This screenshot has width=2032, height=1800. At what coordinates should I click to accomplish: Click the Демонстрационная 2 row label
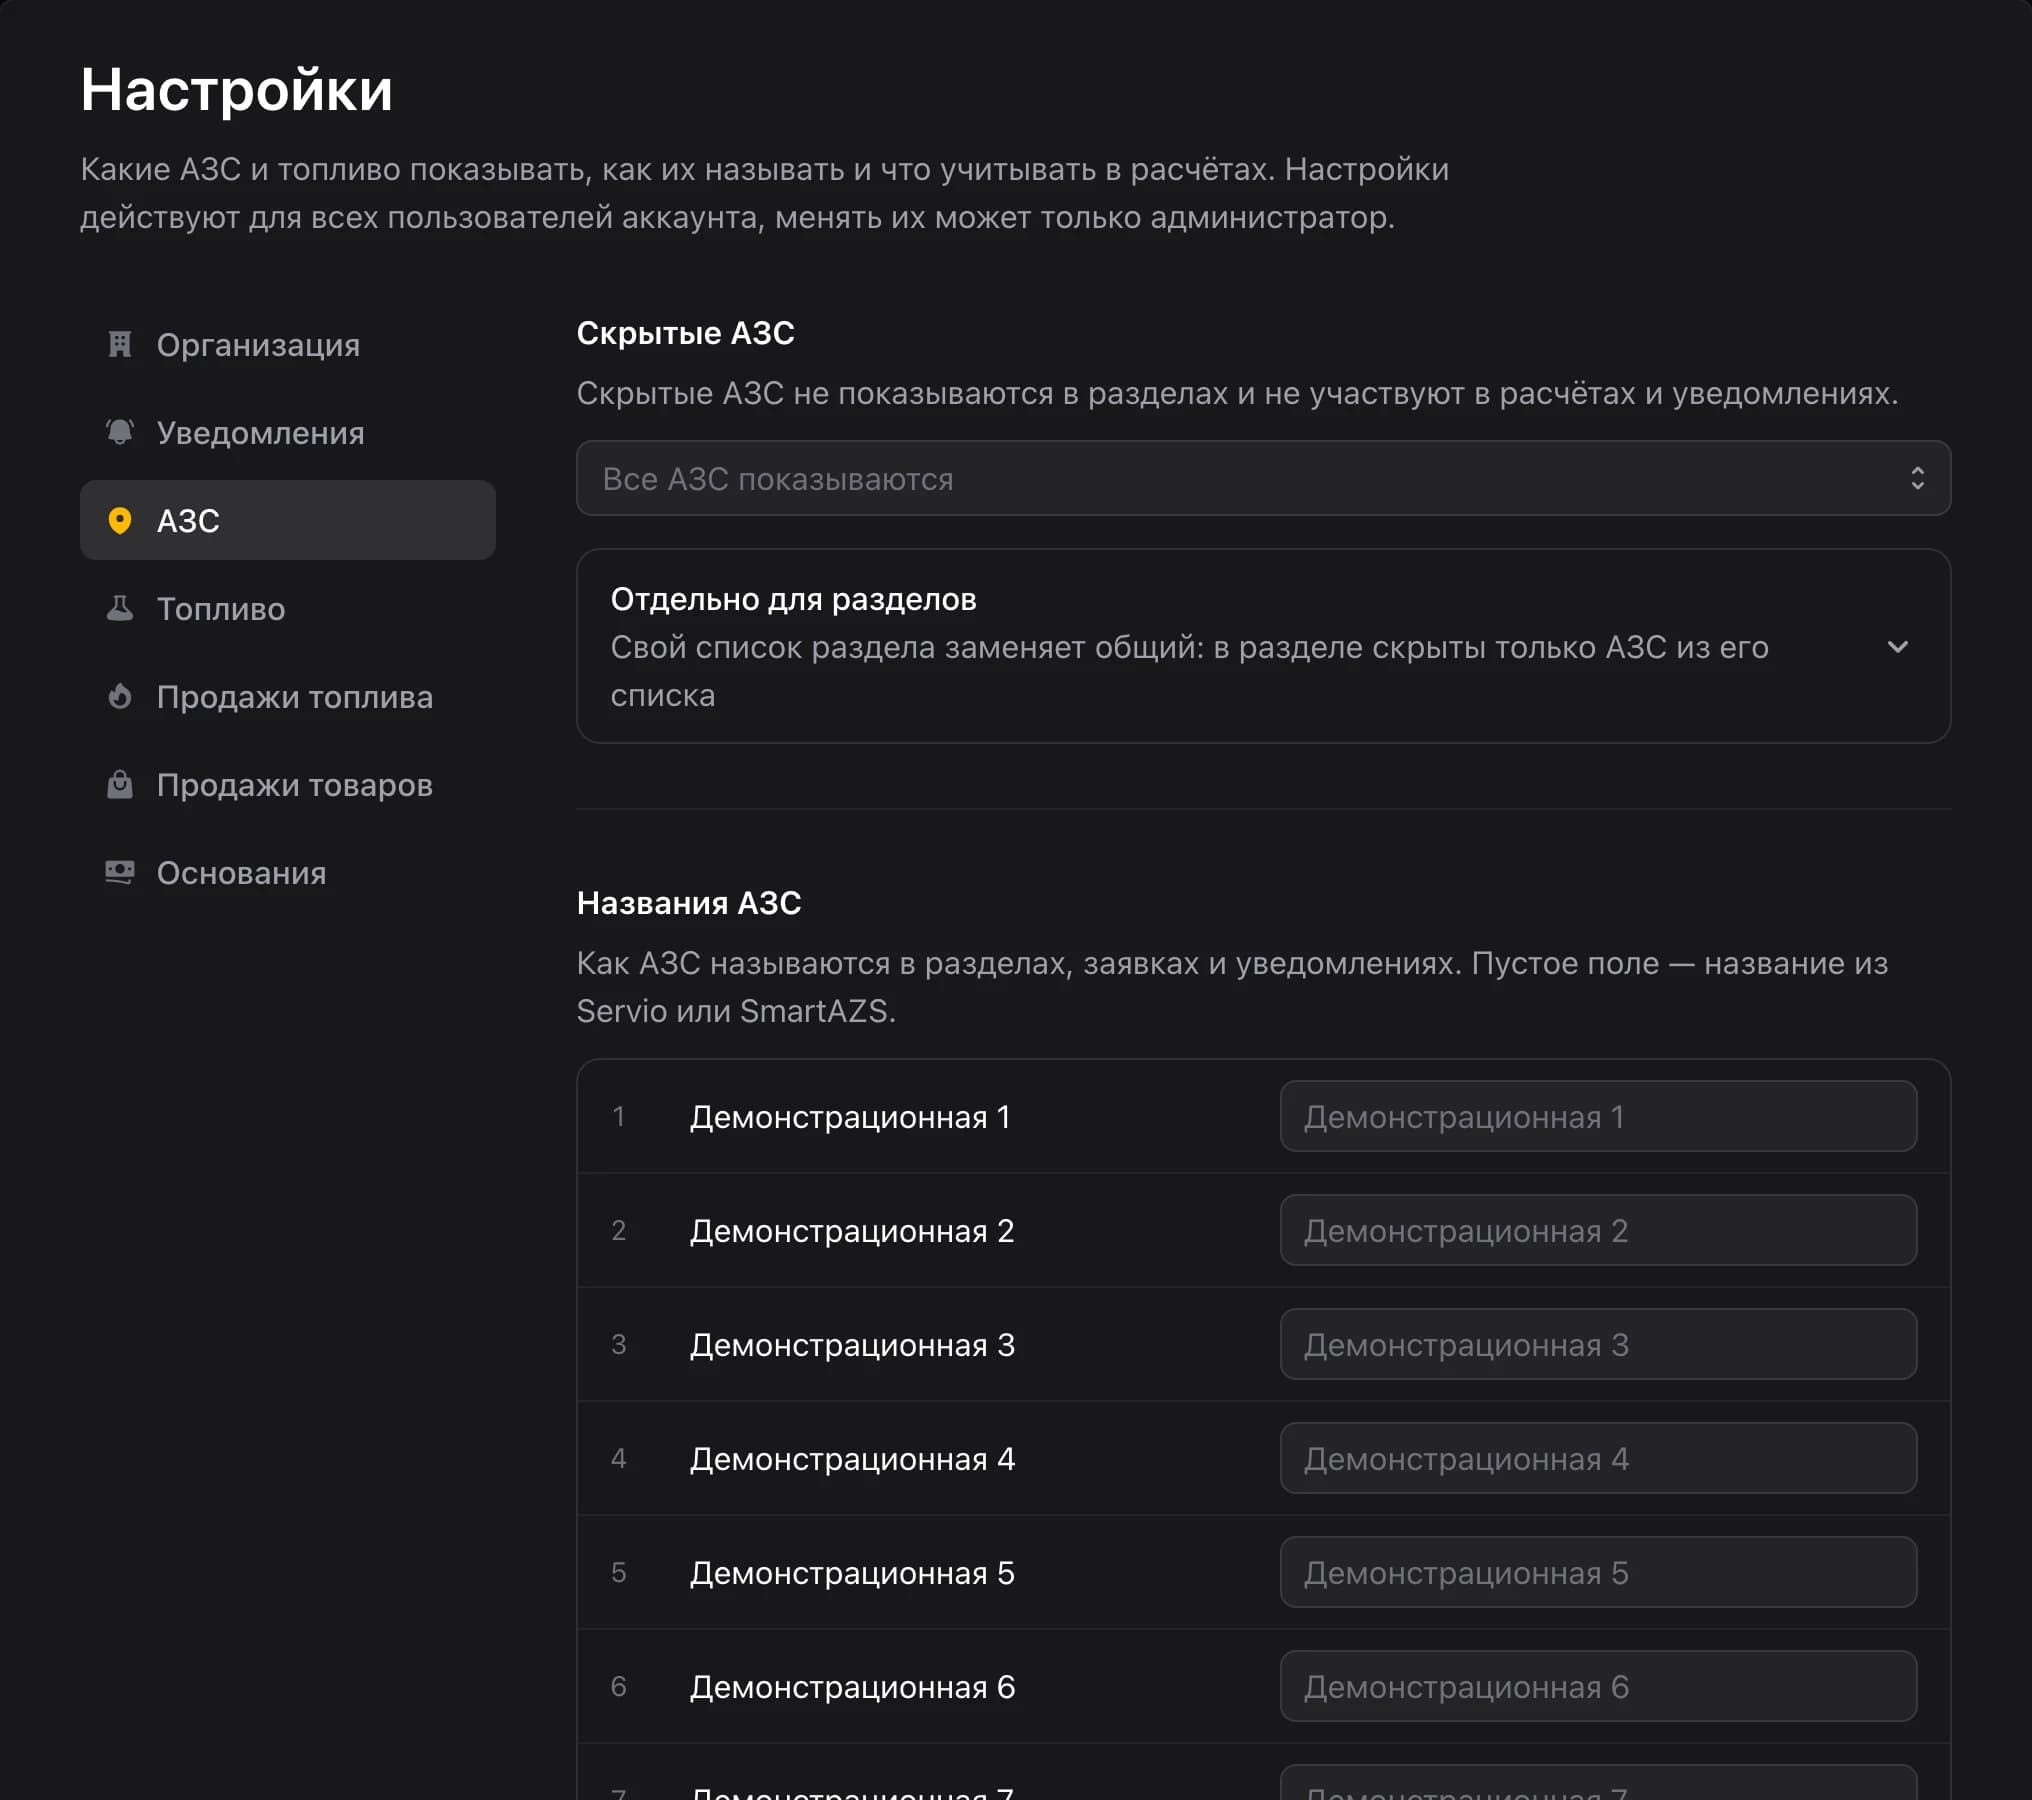click(852, 1231)
